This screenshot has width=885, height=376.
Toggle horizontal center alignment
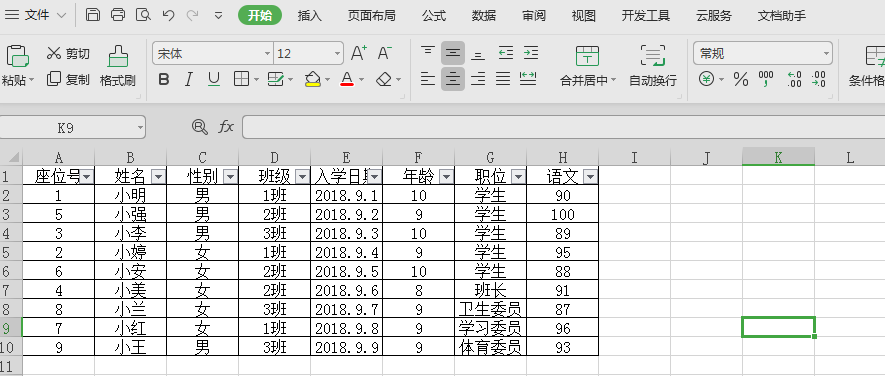(x=453, y=79)
